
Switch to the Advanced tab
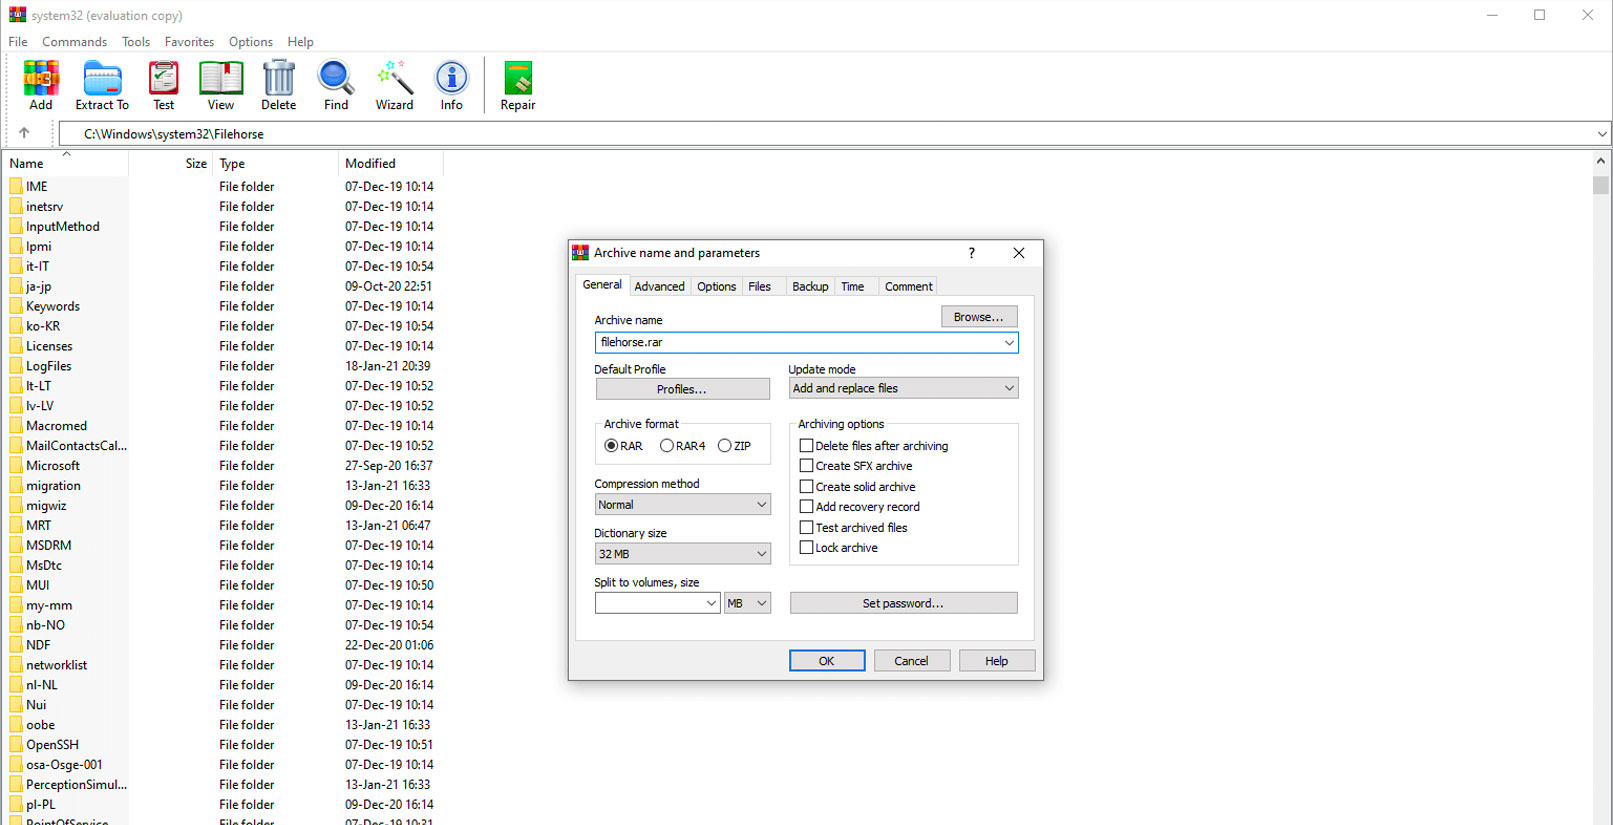click(660, 286)
